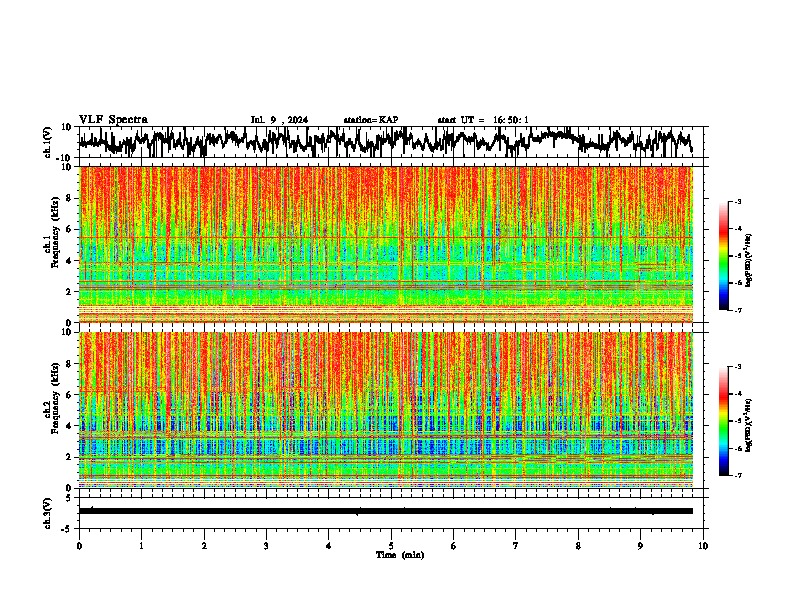Click the "8" kHz tick on ch.1 frequency axis
Screen dimensions: 792x612
(x=69, y=198)
